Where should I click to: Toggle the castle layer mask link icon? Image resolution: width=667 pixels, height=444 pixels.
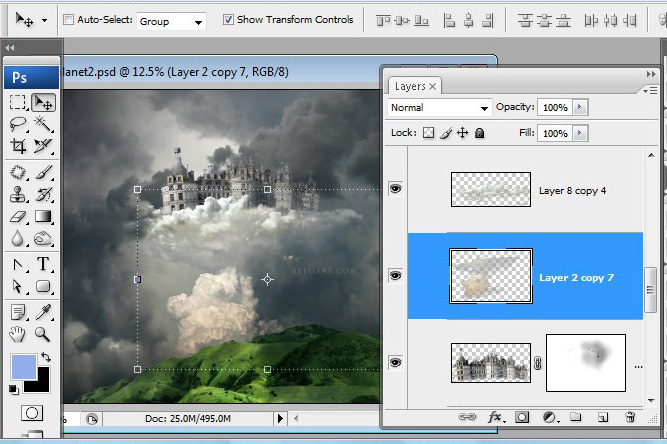click(x=538, y=363)
